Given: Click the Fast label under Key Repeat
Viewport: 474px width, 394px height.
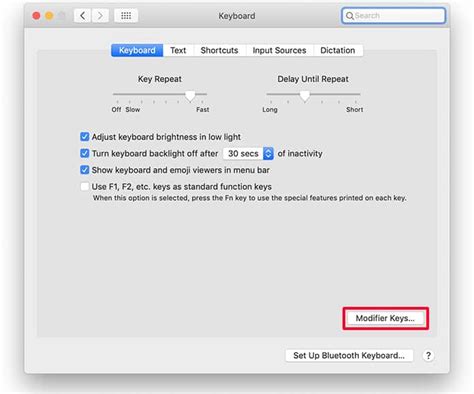Looking at the screenshot, I should tap(203, 110).
